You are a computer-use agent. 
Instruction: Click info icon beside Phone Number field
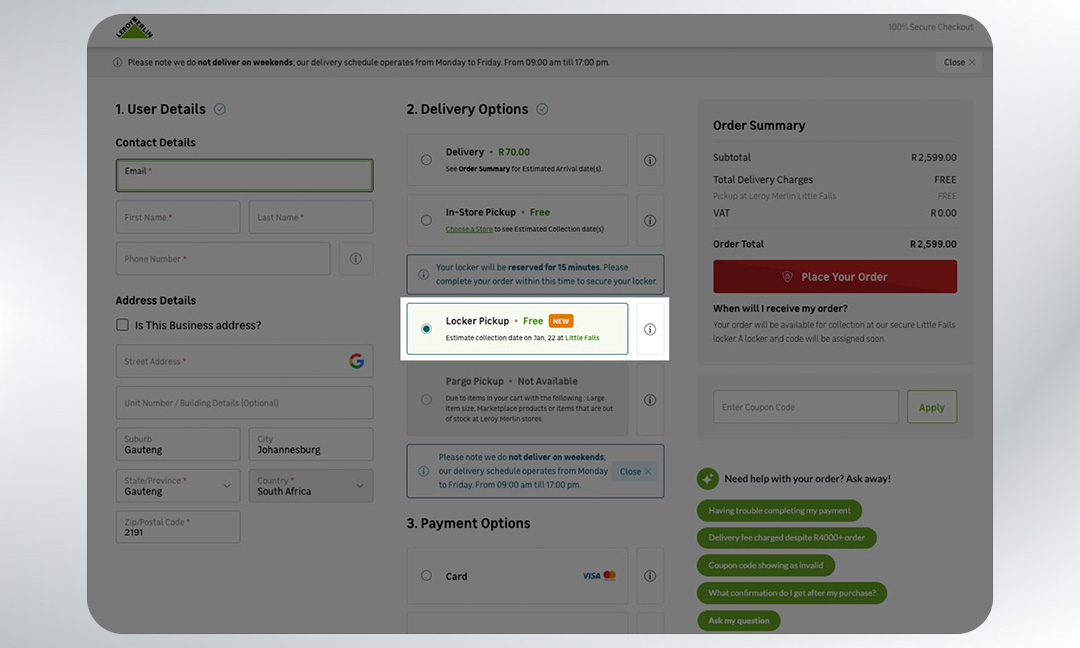[356, 259]
